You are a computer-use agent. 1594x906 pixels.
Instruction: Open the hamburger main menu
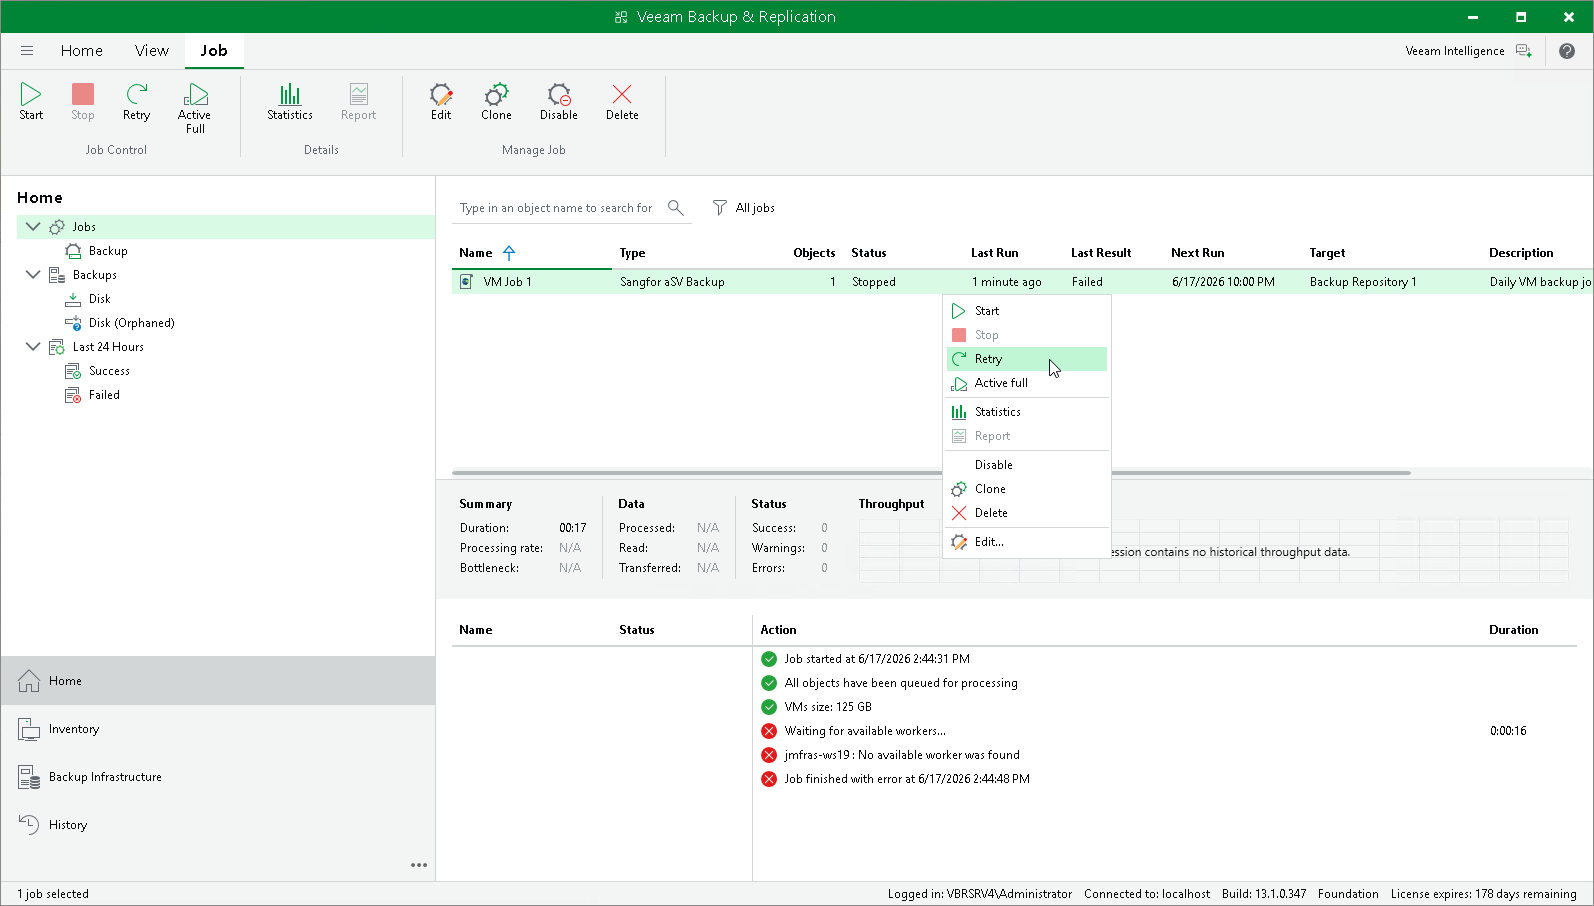[x=27, y=51]
